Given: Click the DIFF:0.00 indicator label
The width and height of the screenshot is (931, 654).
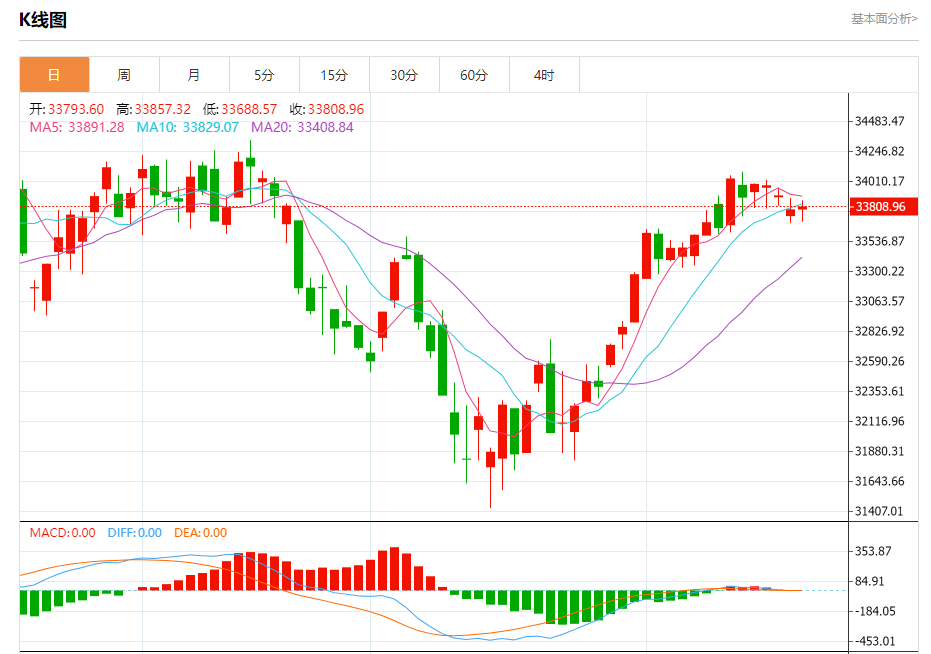Looking at the screenshot, I should (135, 533).
